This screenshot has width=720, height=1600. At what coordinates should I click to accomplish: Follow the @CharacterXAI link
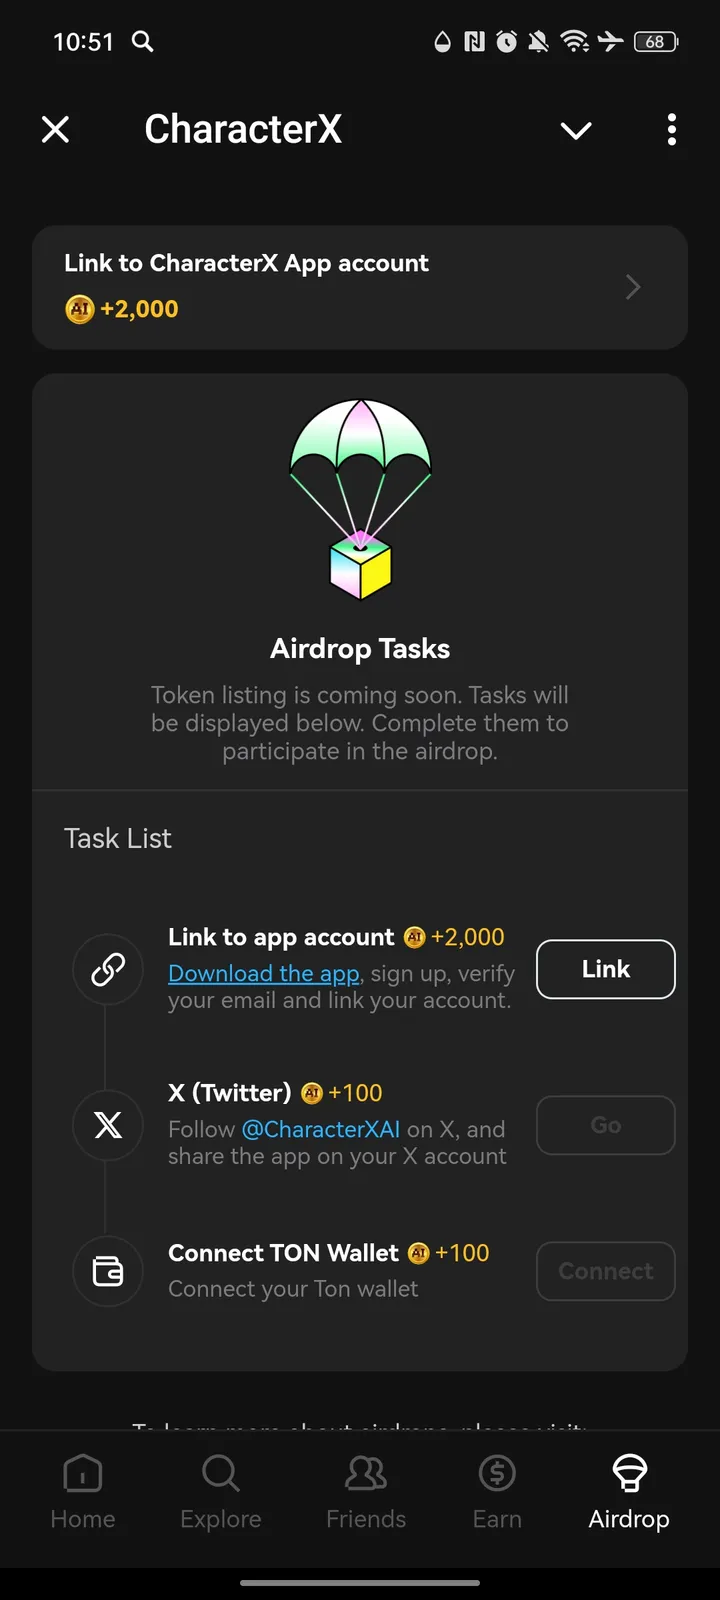[320, 1129]
